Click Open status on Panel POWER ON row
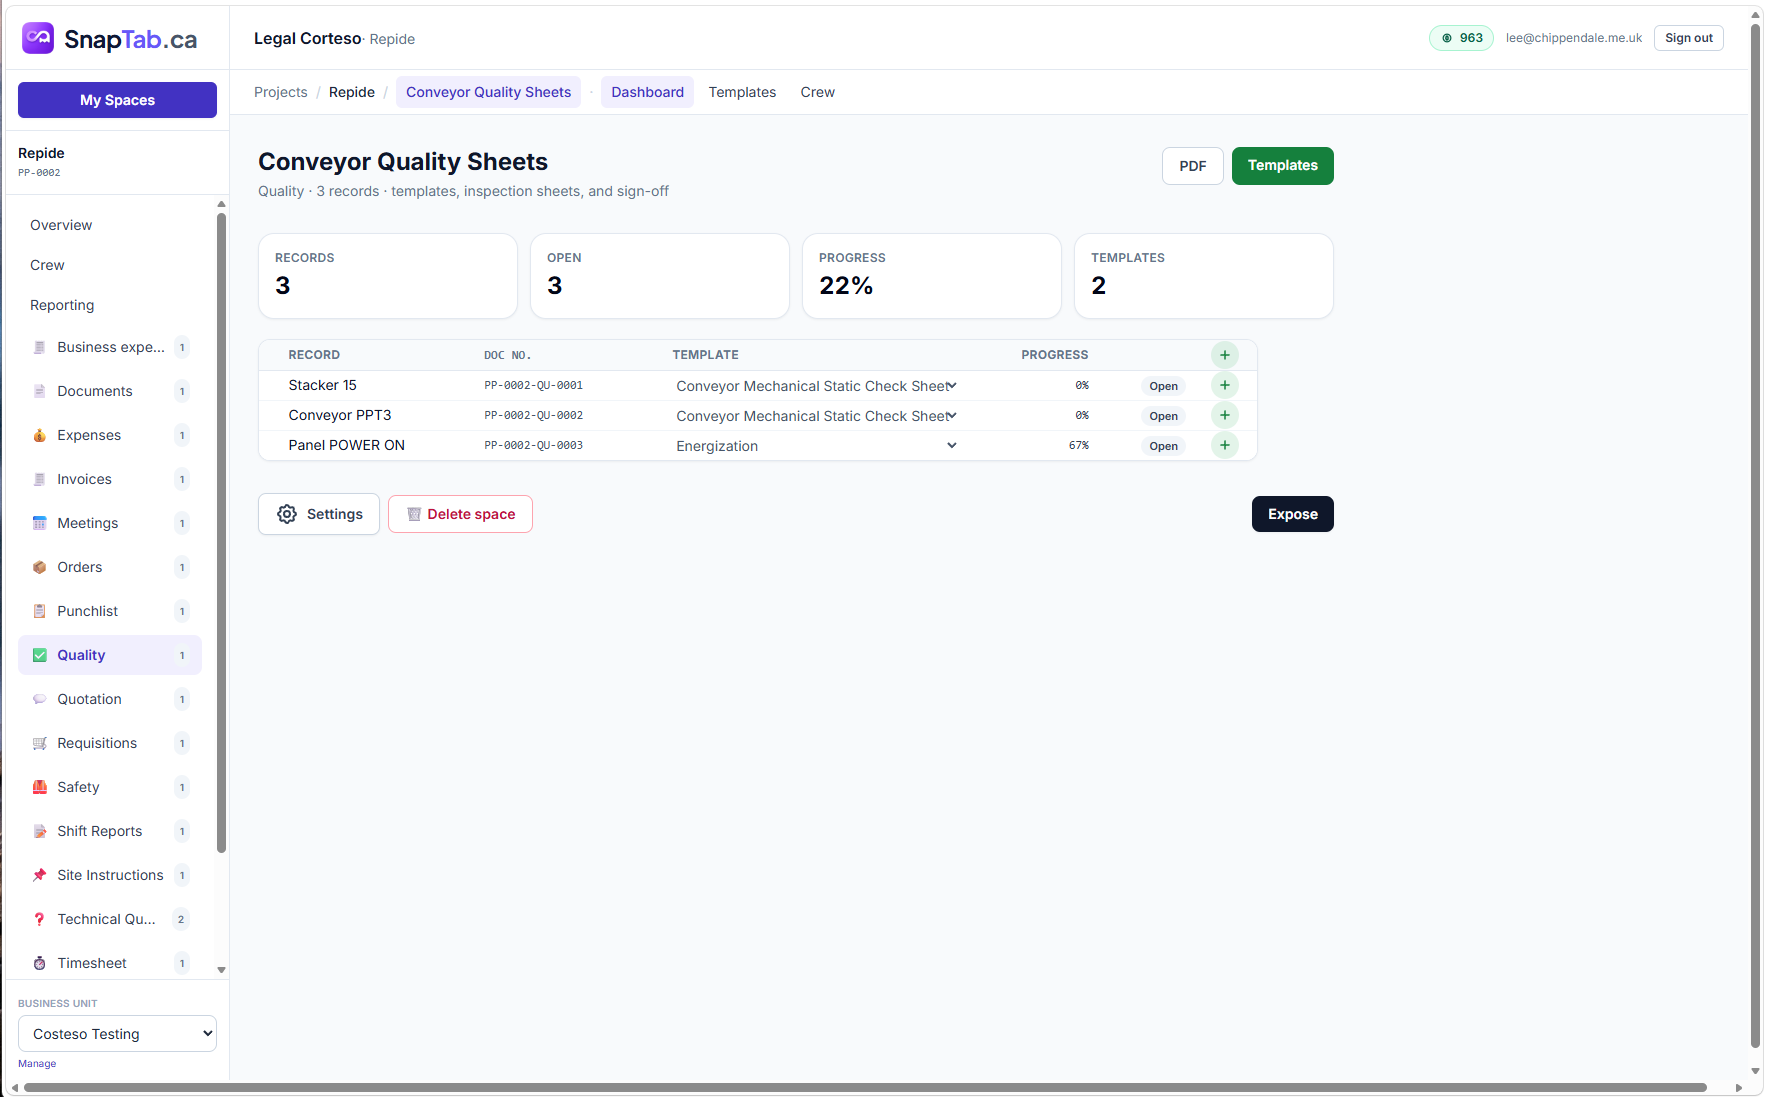Image resolution: width=1765 pixels, height=1097 pixels. click(1163, 446)
